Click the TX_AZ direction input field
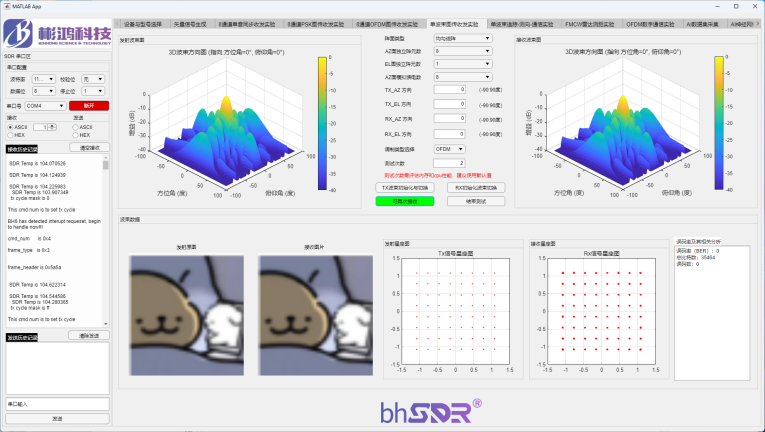Viewport: 765px width, 432px height. click(449, 90)
